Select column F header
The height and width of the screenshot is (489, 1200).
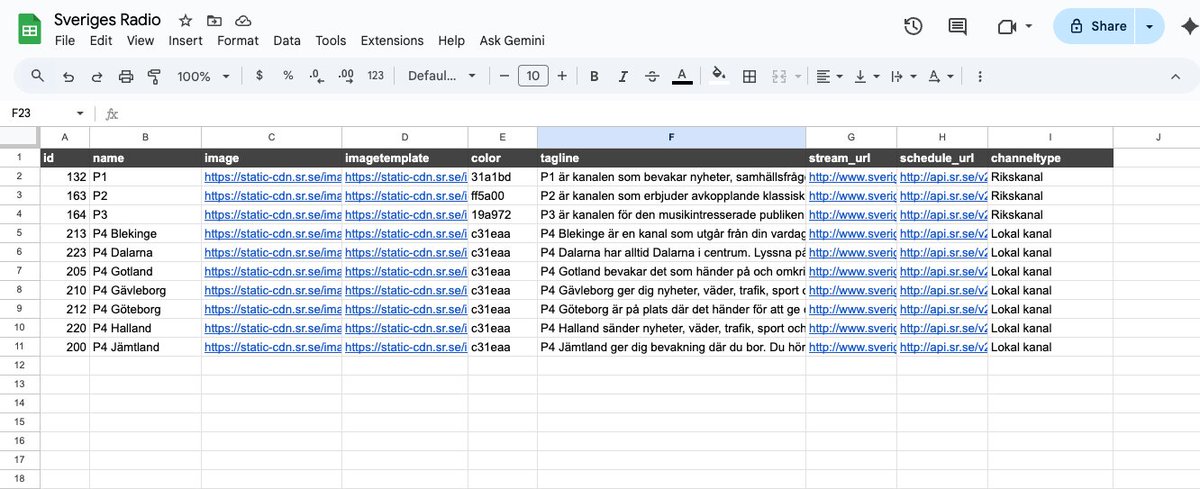671,137
